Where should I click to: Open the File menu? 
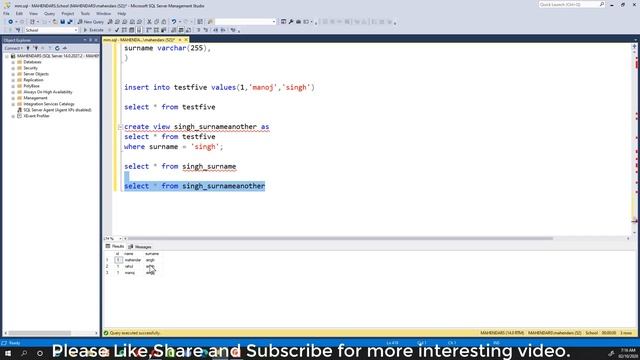[x=6, y=13]
